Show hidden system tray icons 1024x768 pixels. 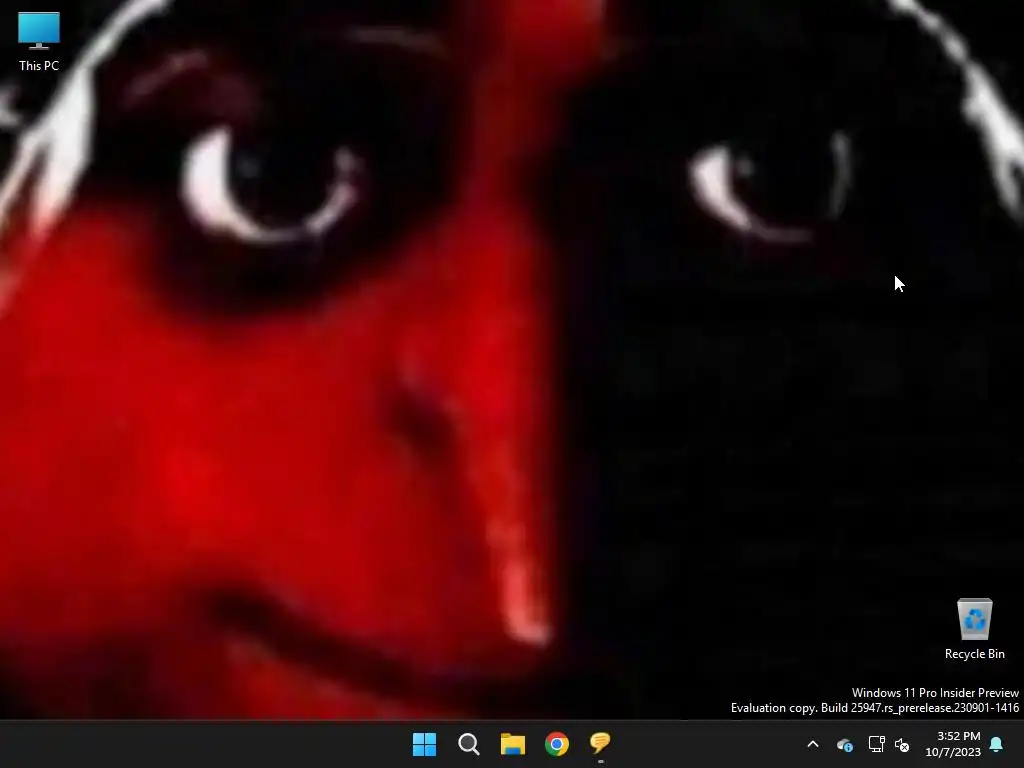coord(813,744)
